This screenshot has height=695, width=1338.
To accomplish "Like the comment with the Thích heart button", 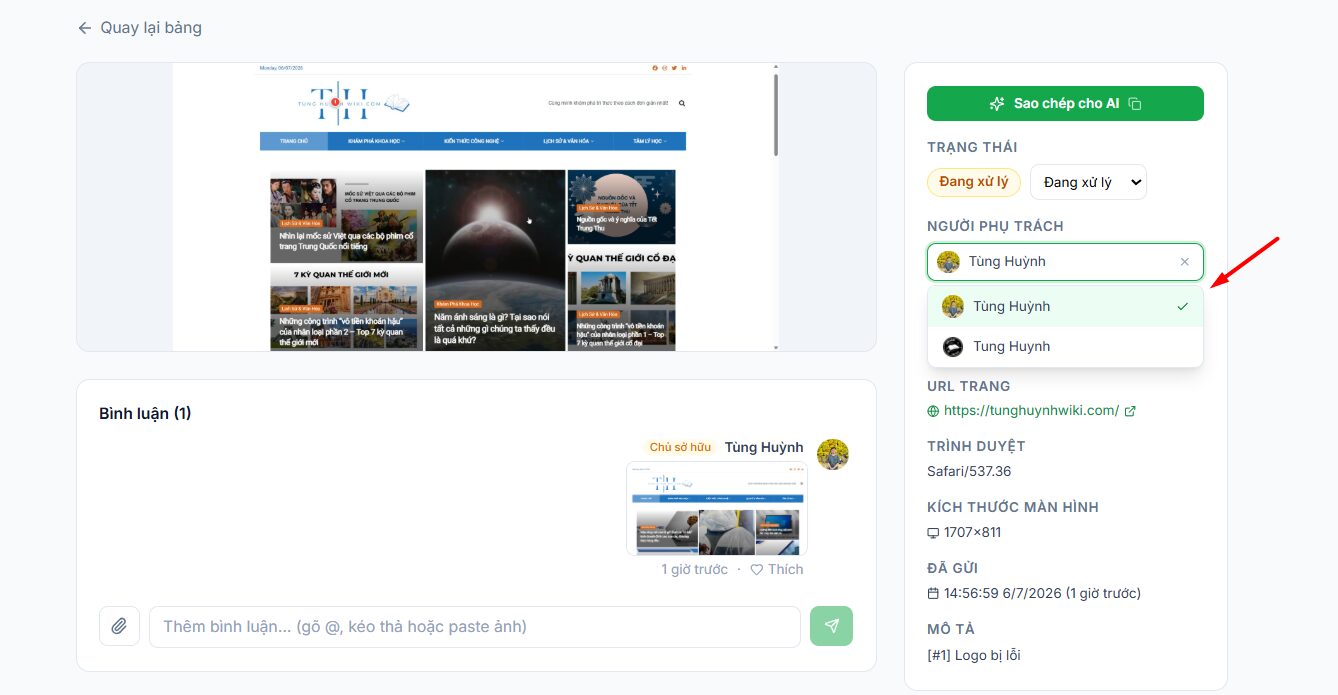I will coord(777,569).
